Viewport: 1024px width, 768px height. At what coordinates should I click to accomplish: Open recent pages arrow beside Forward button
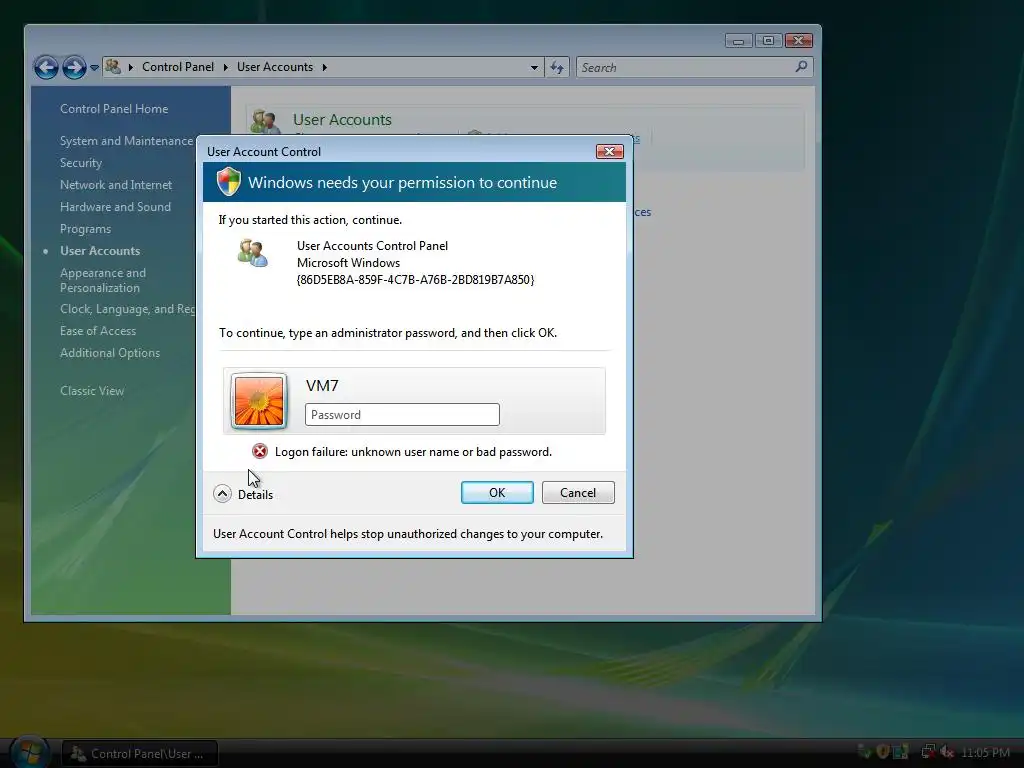coord(94,67)
